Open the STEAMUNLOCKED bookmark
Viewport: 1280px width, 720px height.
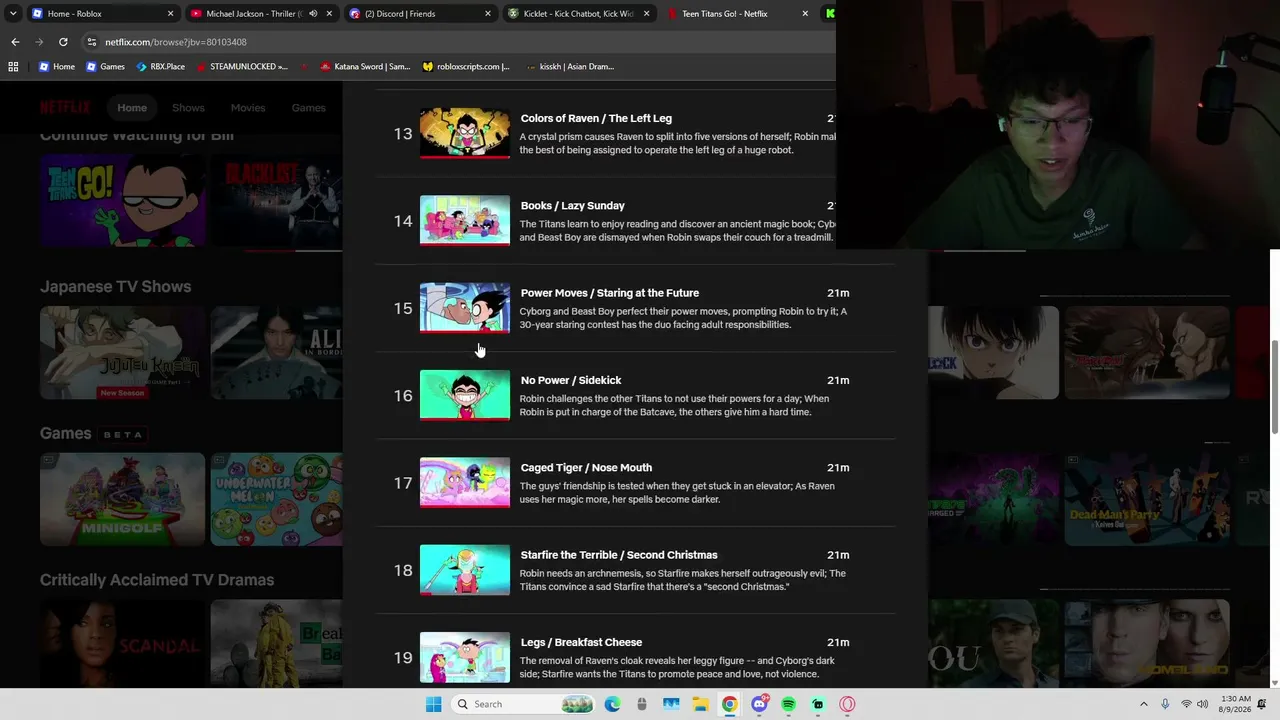(242, 67)
